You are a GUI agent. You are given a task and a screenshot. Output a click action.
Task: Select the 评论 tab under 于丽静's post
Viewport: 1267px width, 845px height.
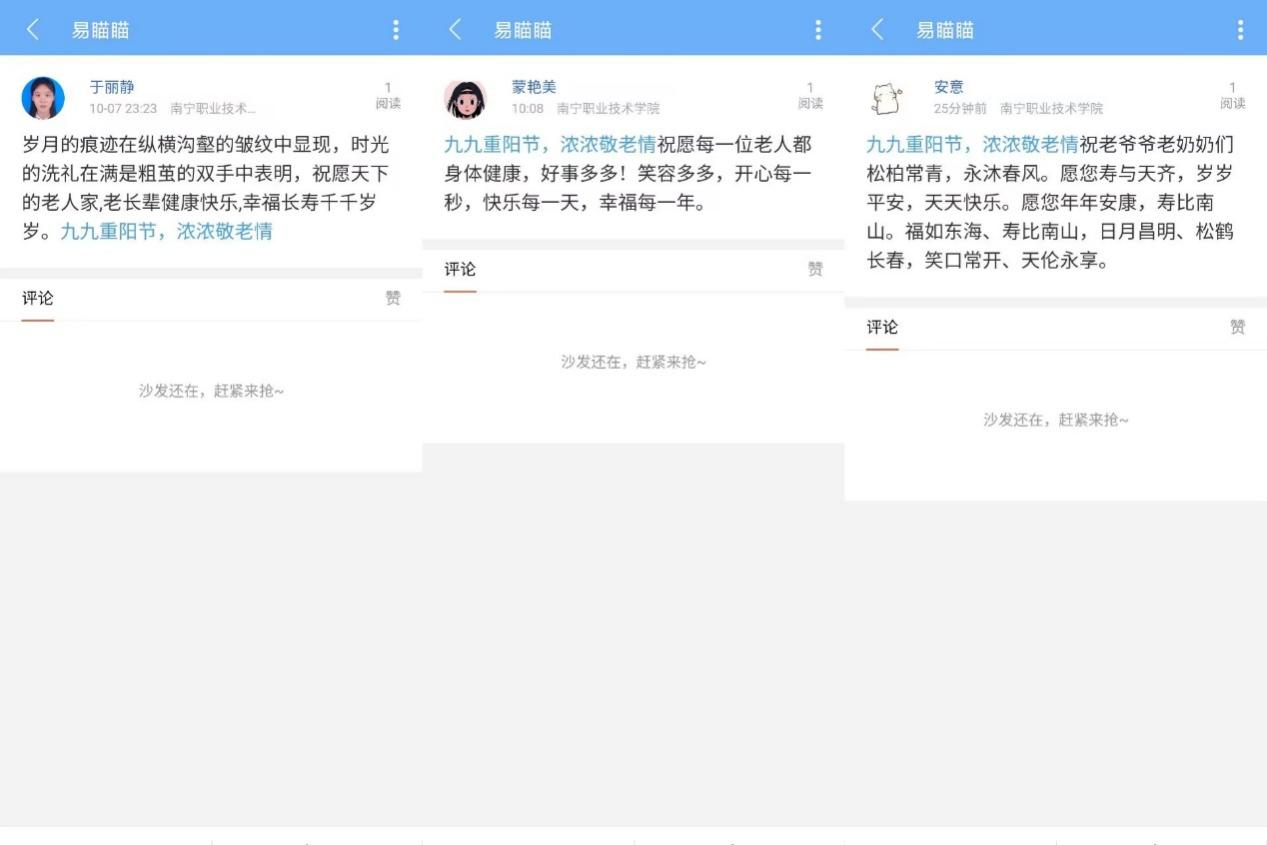(x=38, y=298)
